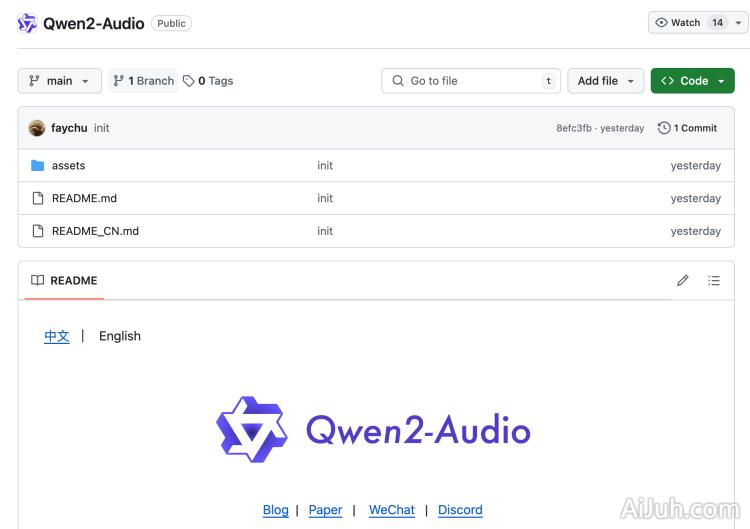Edit README with the pencil icon
Viewport: 750px width, 529px height.
[683, 280]
